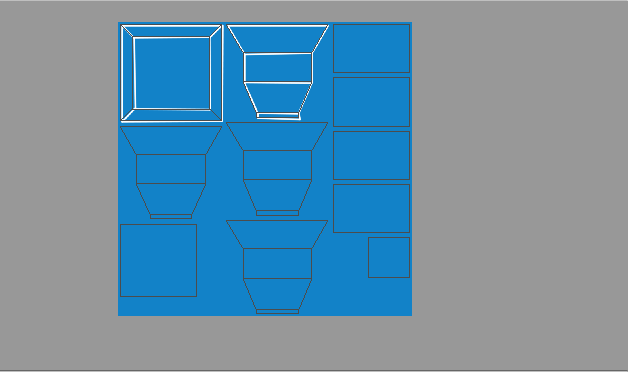Image resolution: width=628 pixels, height=372 pixels.
Task: Pick the smallest square UV island
Action: coord(389,257)
